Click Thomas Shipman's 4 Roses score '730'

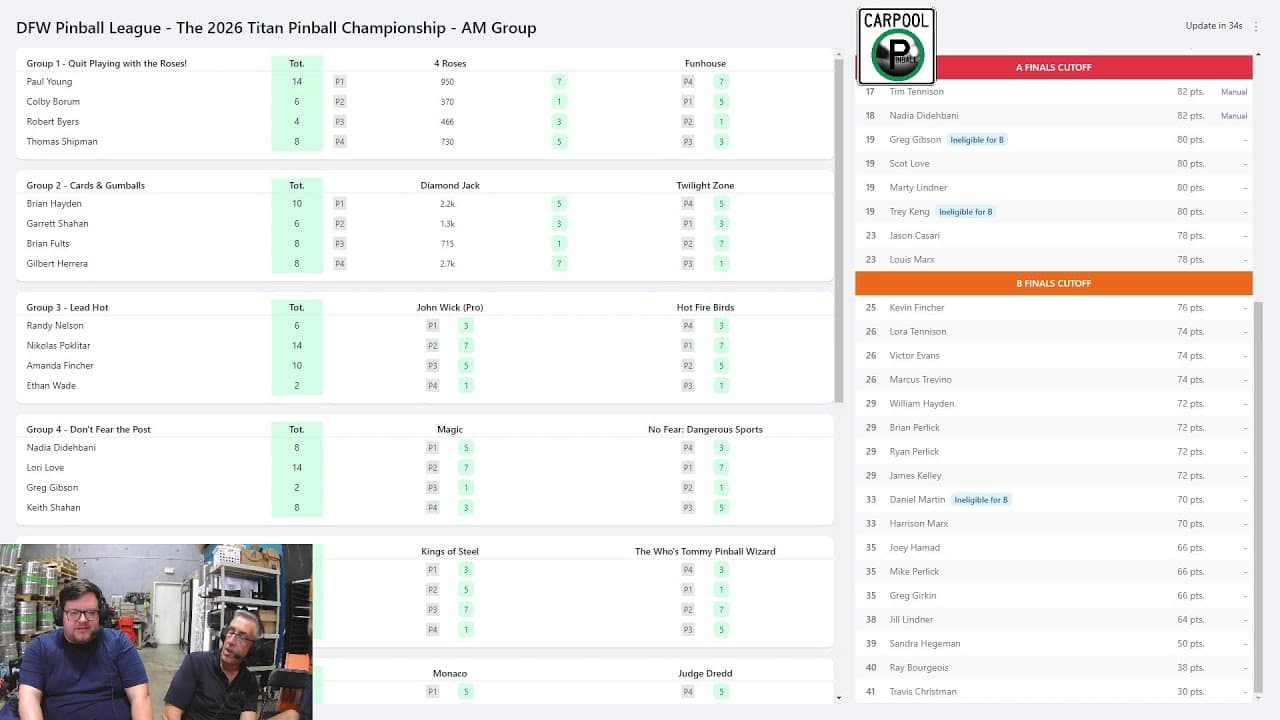[x=447, y=142]
